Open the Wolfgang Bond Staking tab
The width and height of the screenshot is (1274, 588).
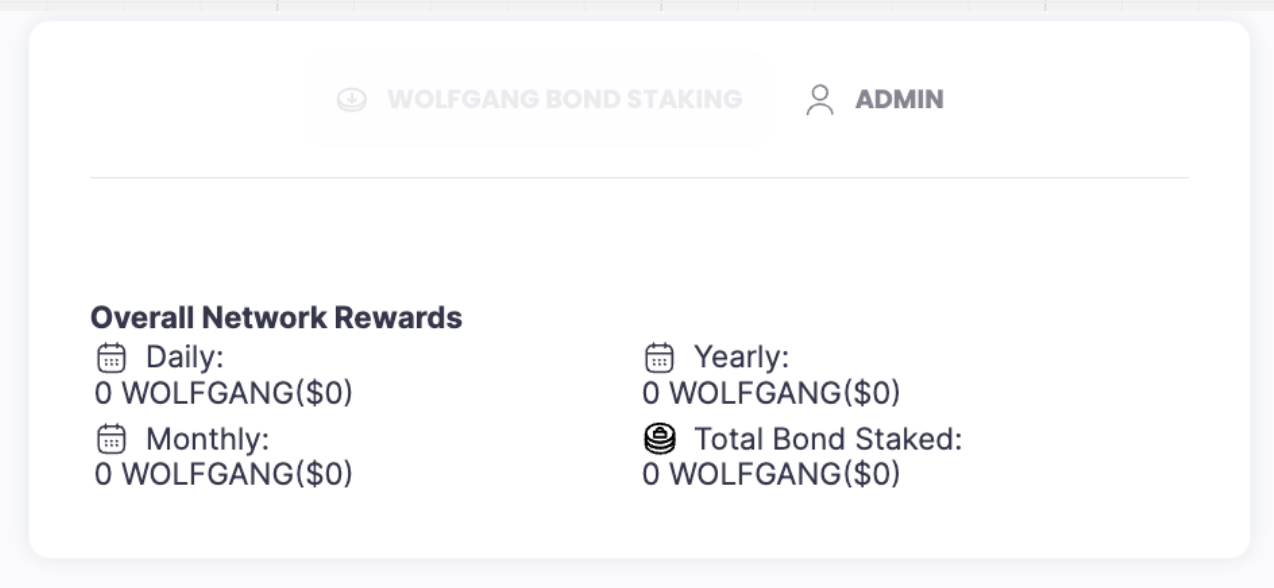[x=538, y=99]
